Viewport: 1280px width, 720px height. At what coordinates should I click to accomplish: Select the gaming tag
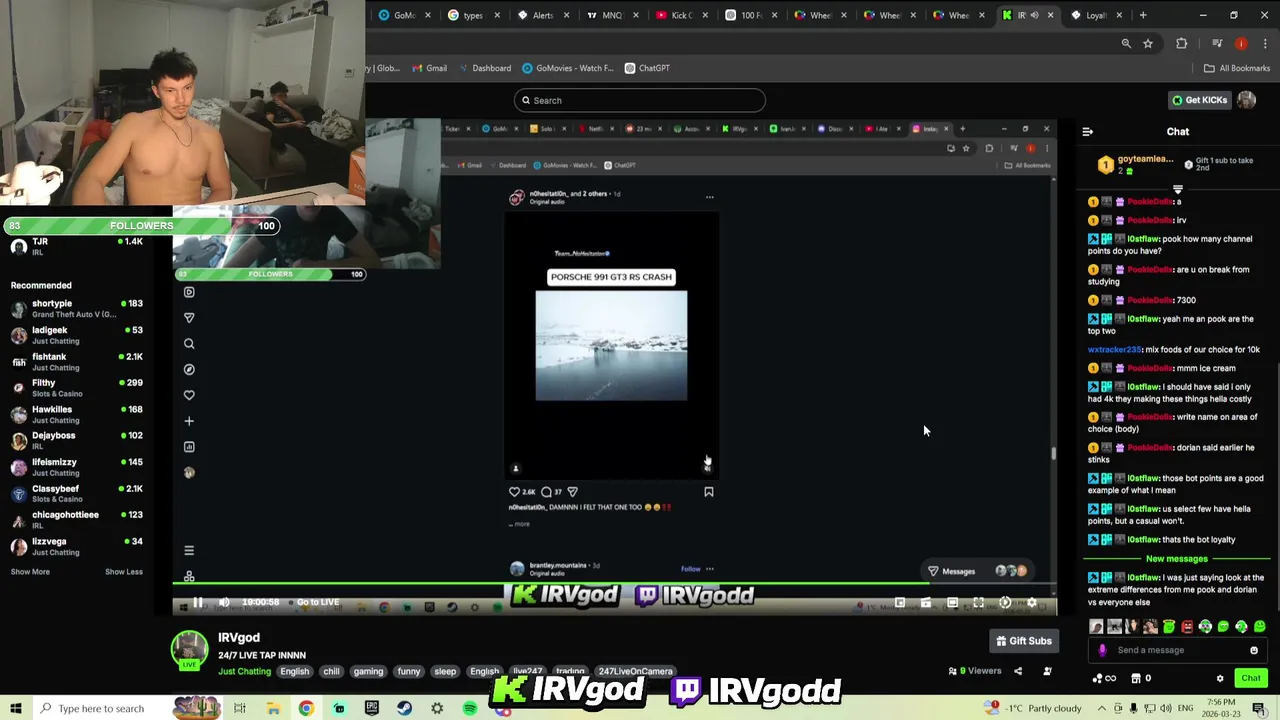click(x=368, y=672)
